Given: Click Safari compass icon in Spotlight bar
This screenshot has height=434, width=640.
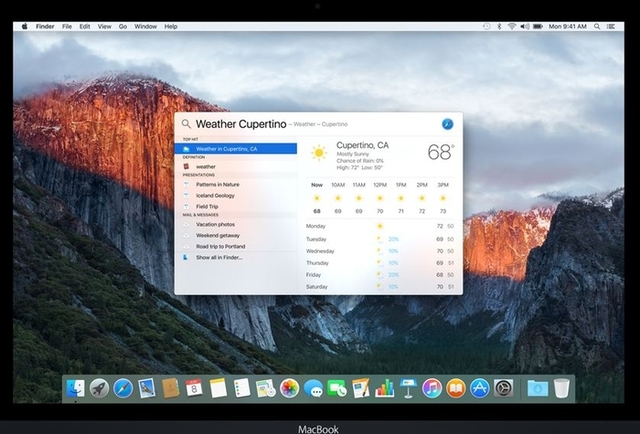Looking at the screenshot, I should (x=447, y=124).
